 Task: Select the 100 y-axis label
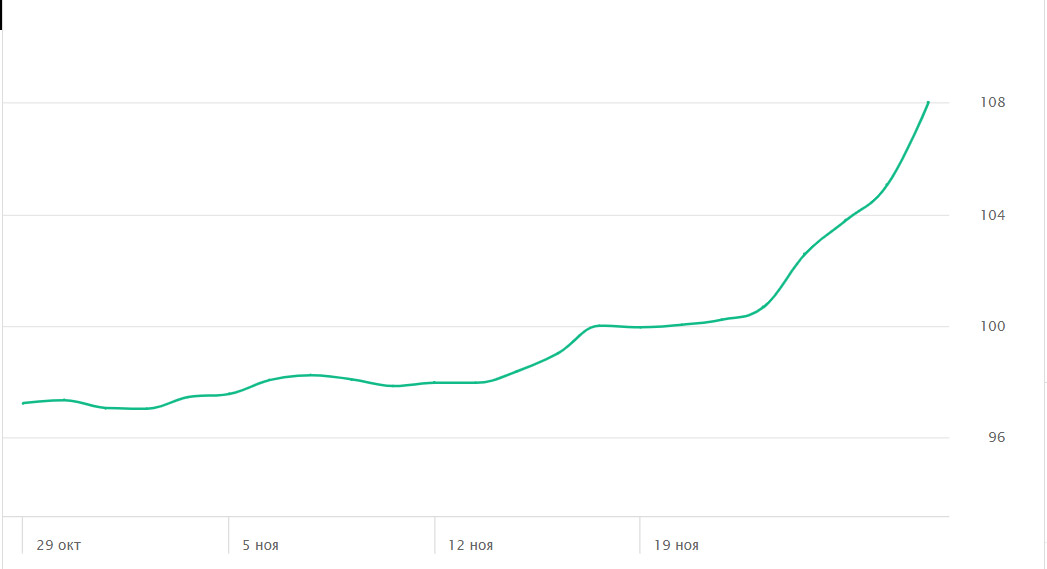pos(992,327)
